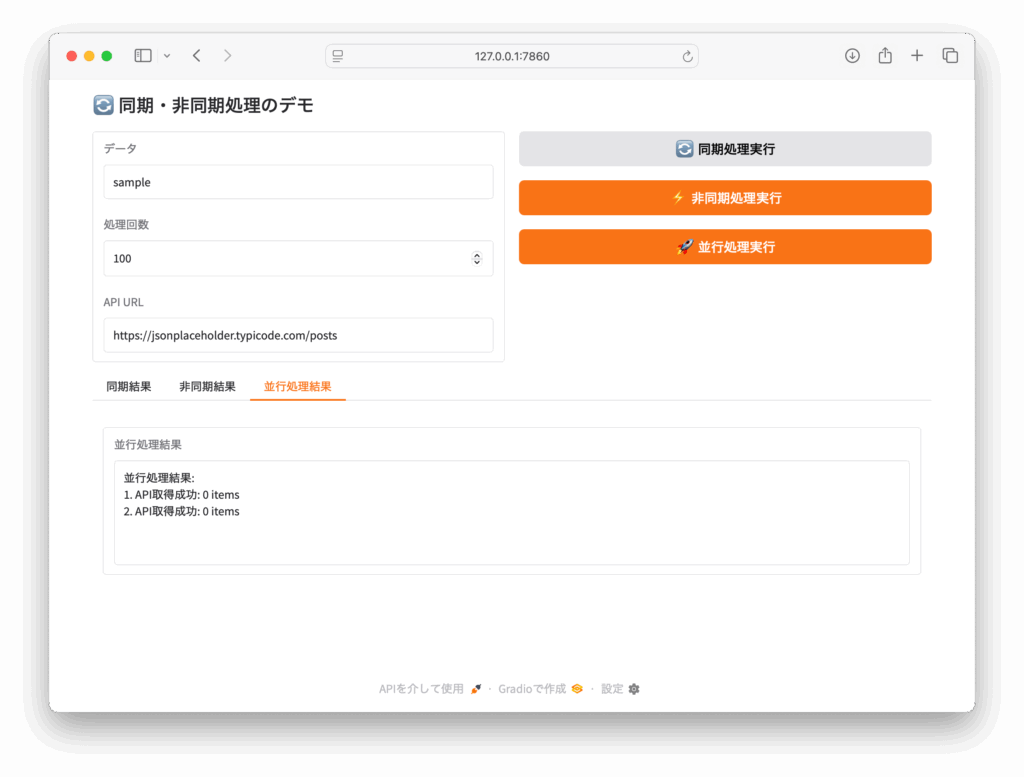Adjust 処理回数 using the number stepper arrows
The image size is (1024, 777).
[x=477, y=259]
